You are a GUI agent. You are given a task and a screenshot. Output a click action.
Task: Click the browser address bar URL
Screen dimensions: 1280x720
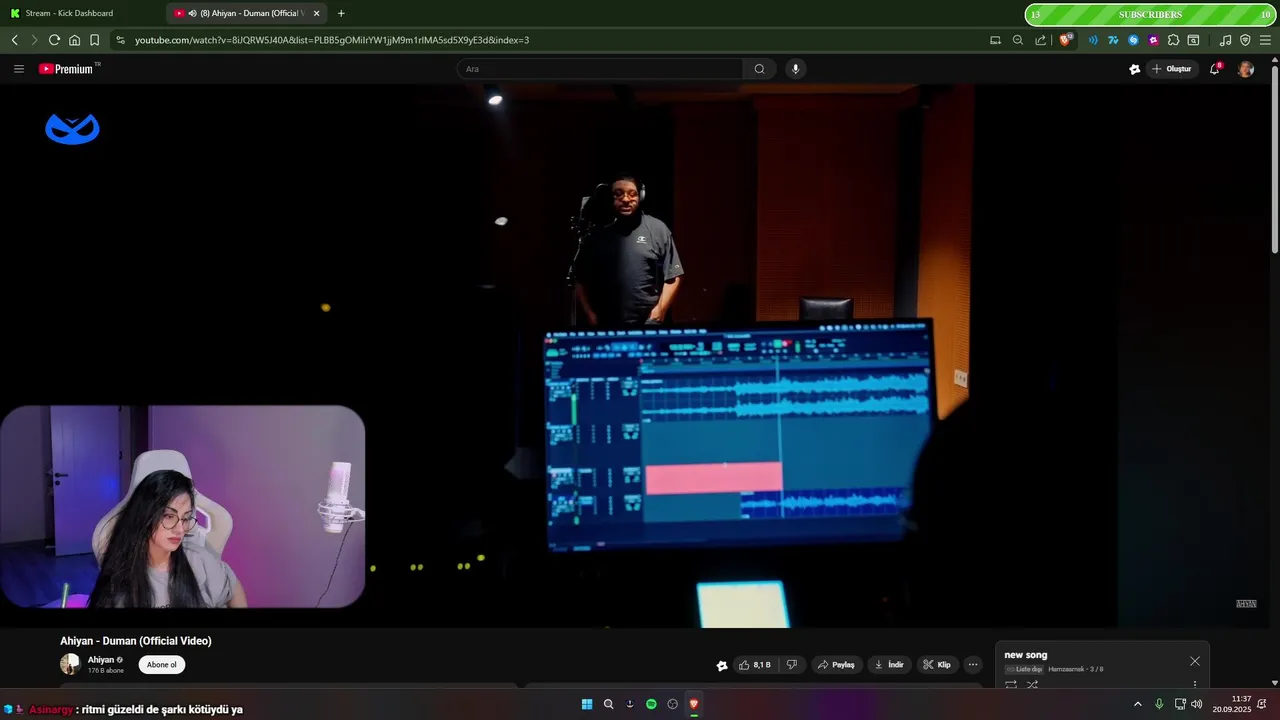332,40
